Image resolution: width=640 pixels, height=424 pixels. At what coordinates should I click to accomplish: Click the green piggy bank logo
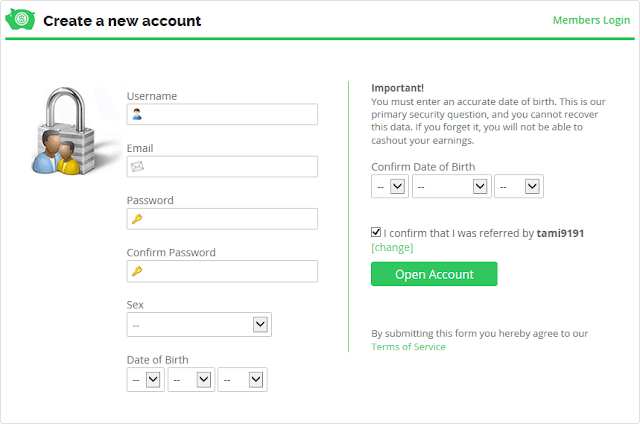coord(20,19)
